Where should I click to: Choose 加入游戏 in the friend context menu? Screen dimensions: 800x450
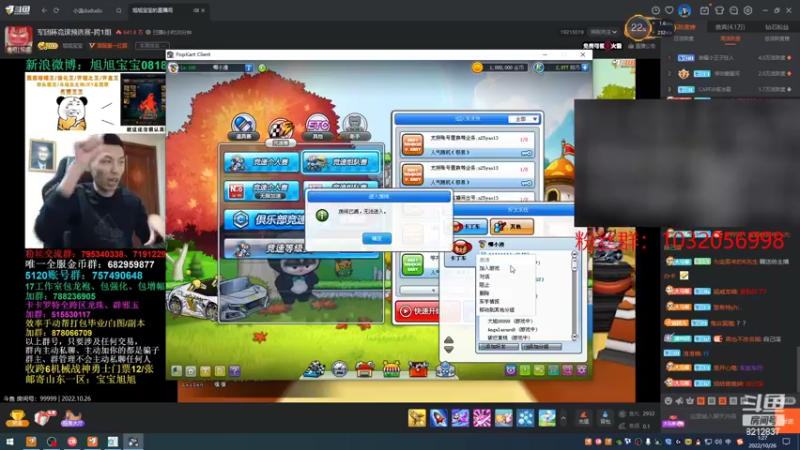(489, 268)
